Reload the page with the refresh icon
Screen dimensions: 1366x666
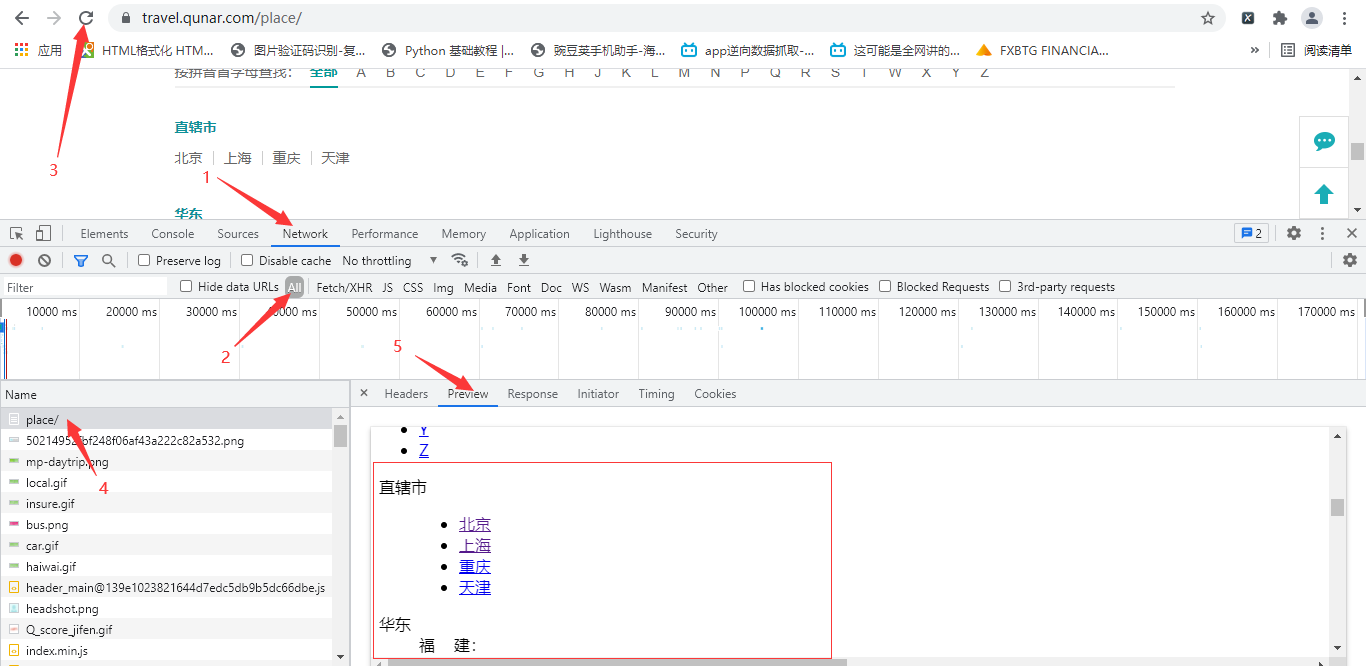pos(86,18)
